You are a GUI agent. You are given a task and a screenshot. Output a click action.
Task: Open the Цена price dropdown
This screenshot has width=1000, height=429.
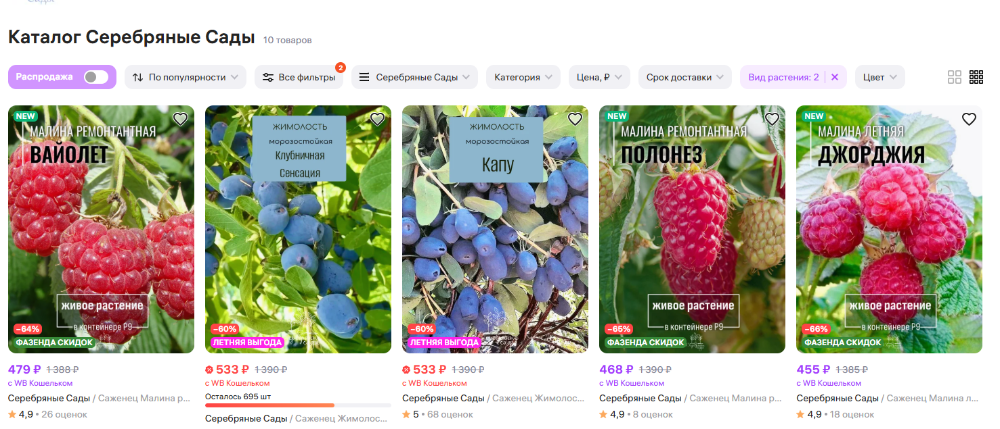click(x=599, y=77)
